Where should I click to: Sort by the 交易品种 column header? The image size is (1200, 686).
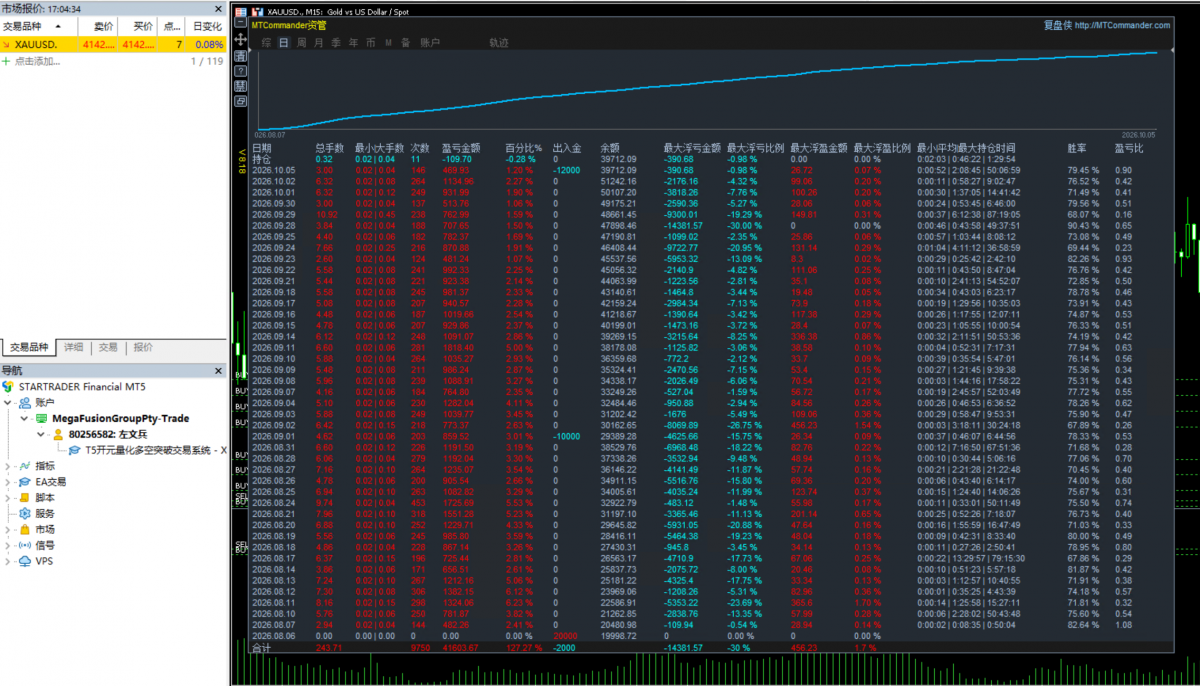click(x=24, y=26)
